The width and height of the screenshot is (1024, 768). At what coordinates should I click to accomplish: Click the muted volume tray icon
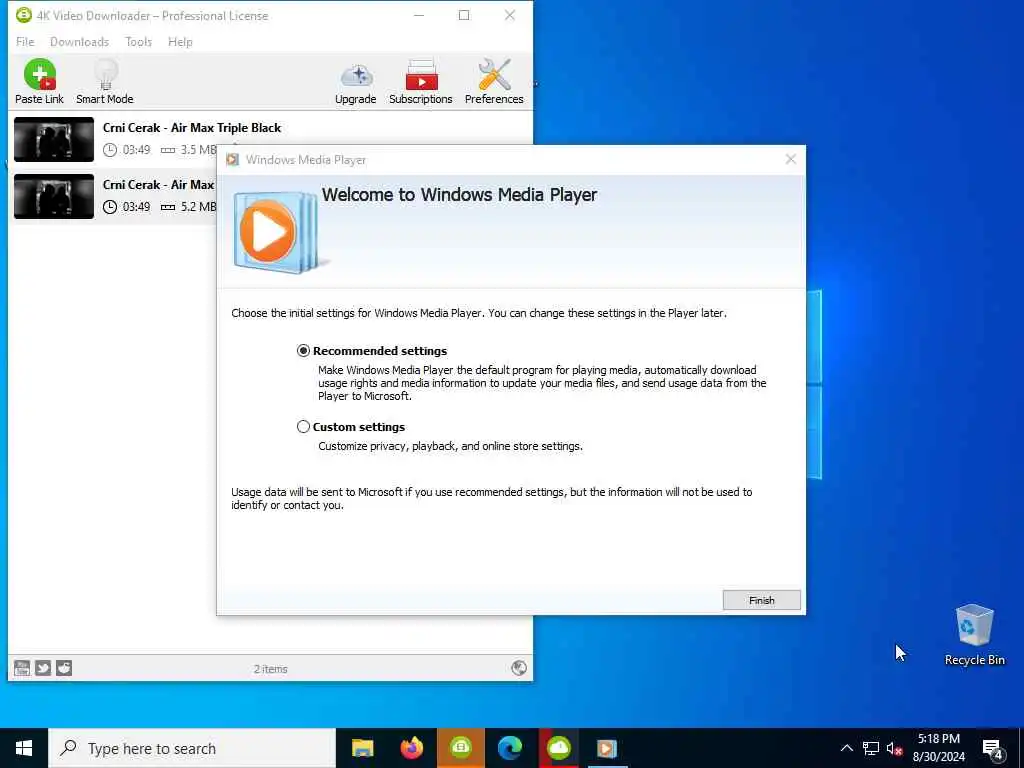coord(894,748)
